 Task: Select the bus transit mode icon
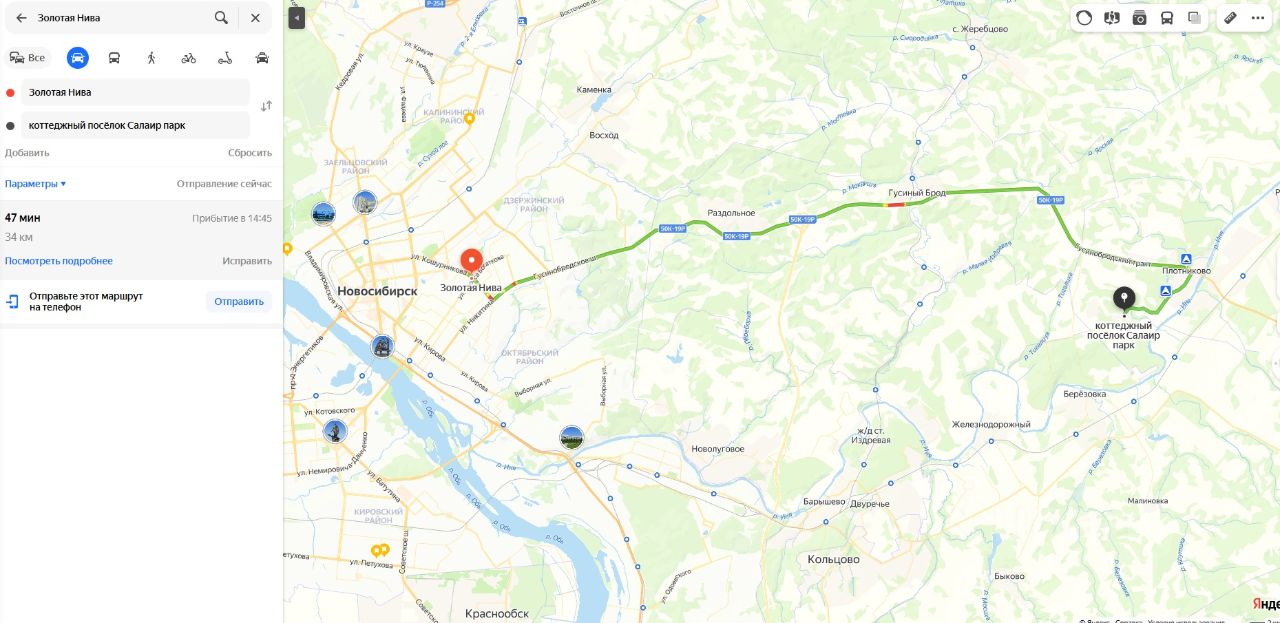click(115, 58)
